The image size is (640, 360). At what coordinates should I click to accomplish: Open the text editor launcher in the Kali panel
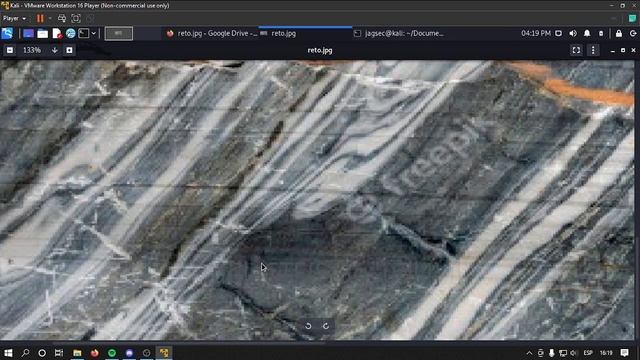pyautogui.click(x=57, y=33)
